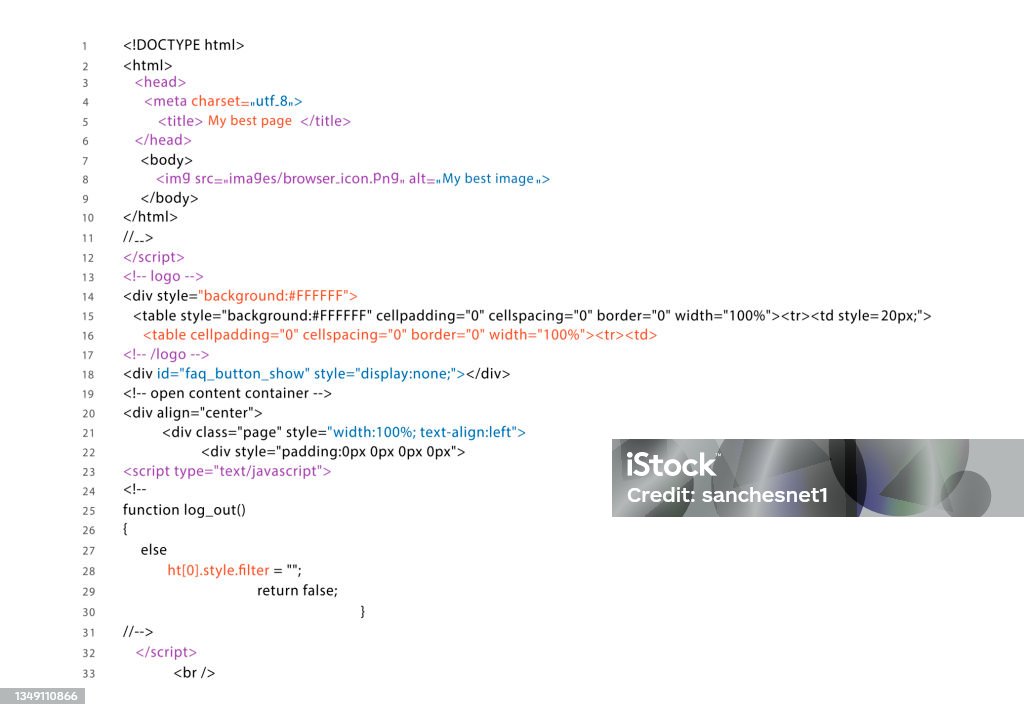Click the 'return false;' statement
Image resolution: width=1024 pixels, height=717 pixels.
tap(297, 590)
